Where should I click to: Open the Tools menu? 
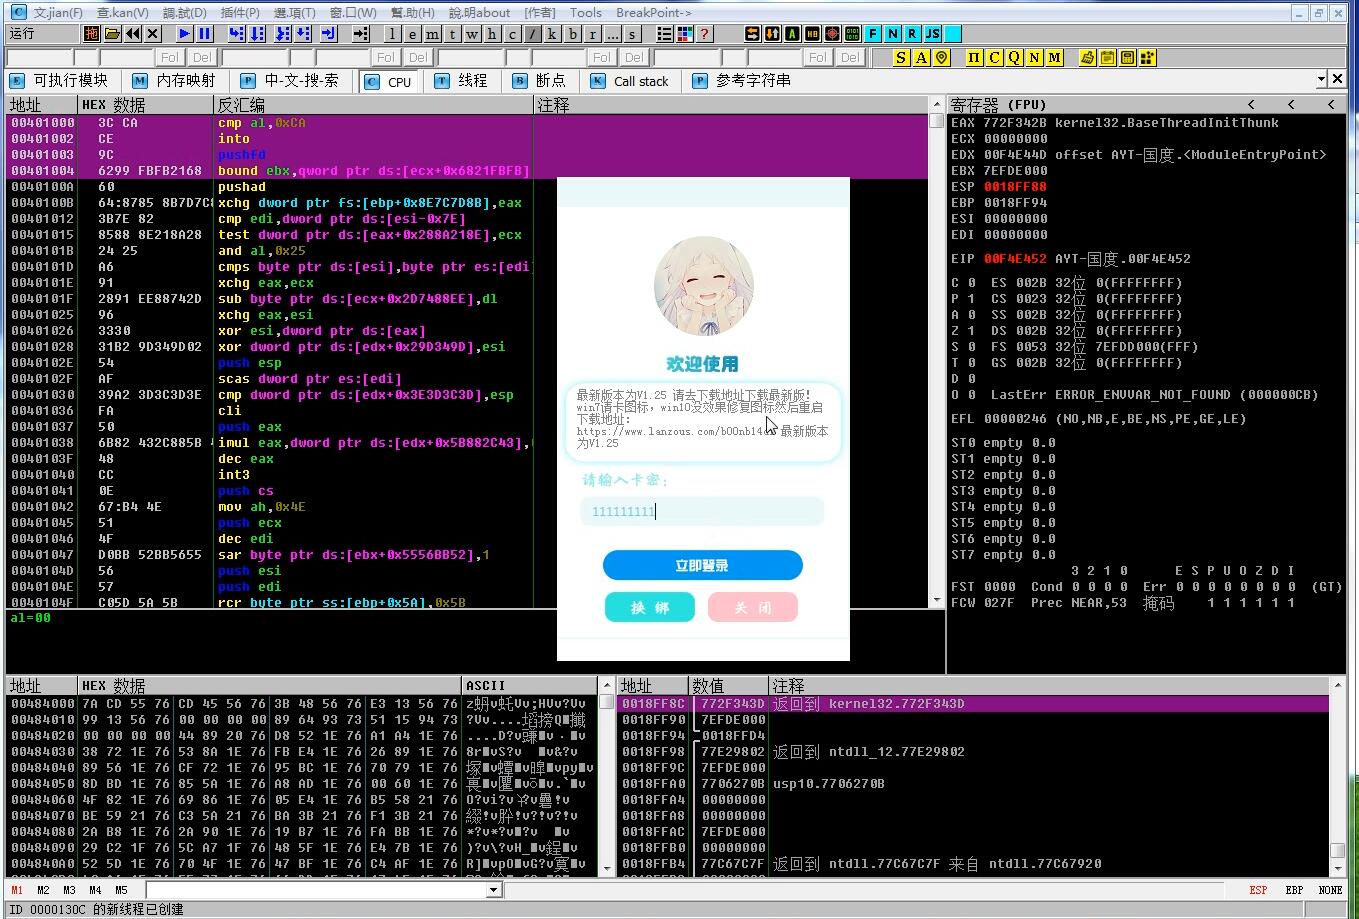586,12
